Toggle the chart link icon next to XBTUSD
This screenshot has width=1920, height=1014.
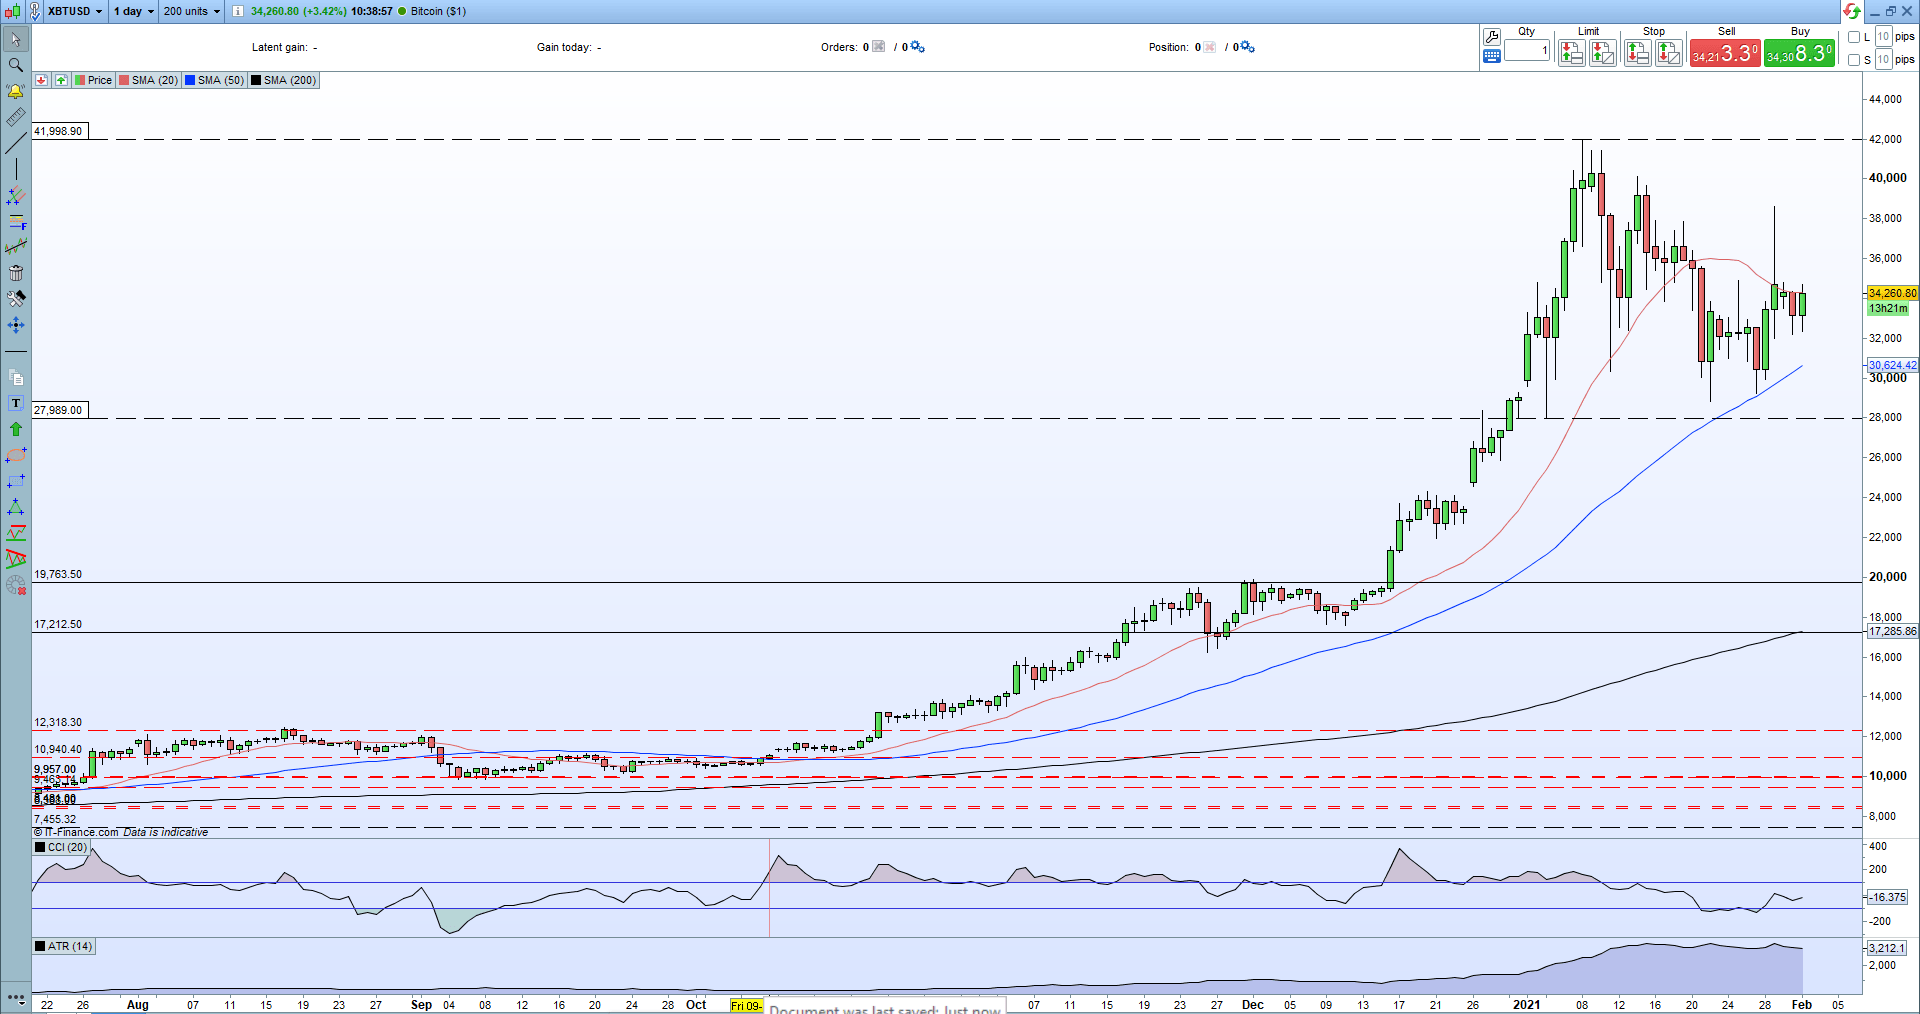coord(35,11)
